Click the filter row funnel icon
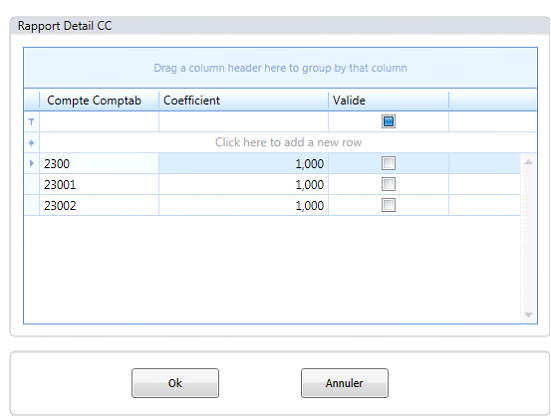 31,122
